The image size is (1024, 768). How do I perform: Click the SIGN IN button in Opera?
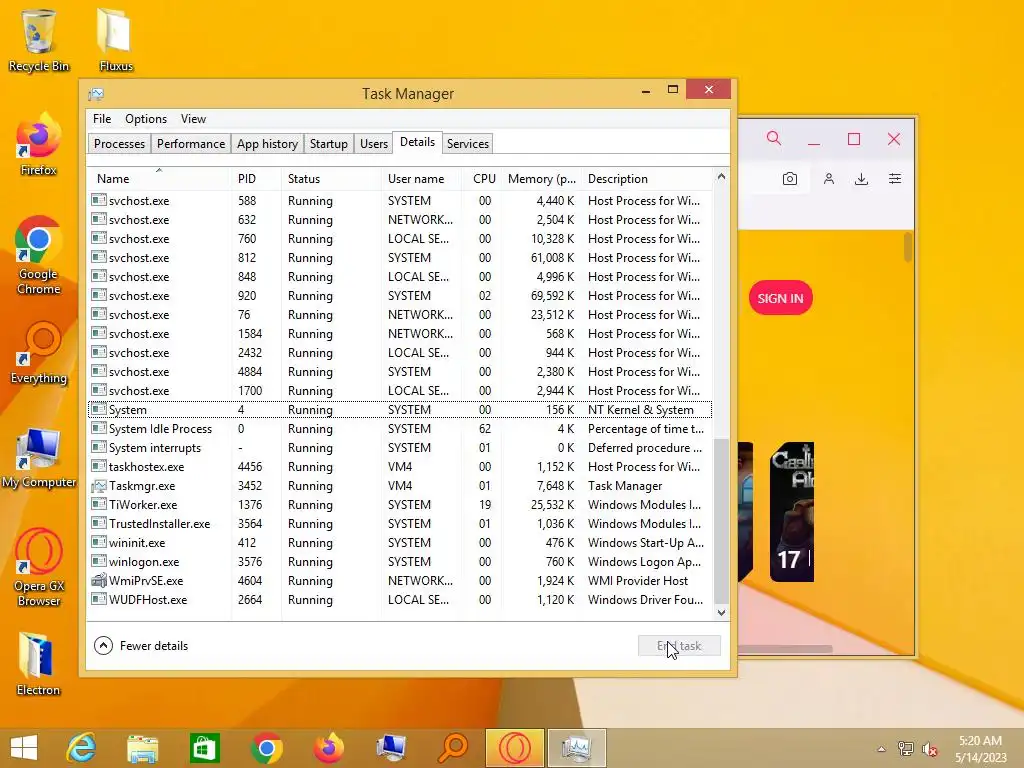[x=780, y=298]
